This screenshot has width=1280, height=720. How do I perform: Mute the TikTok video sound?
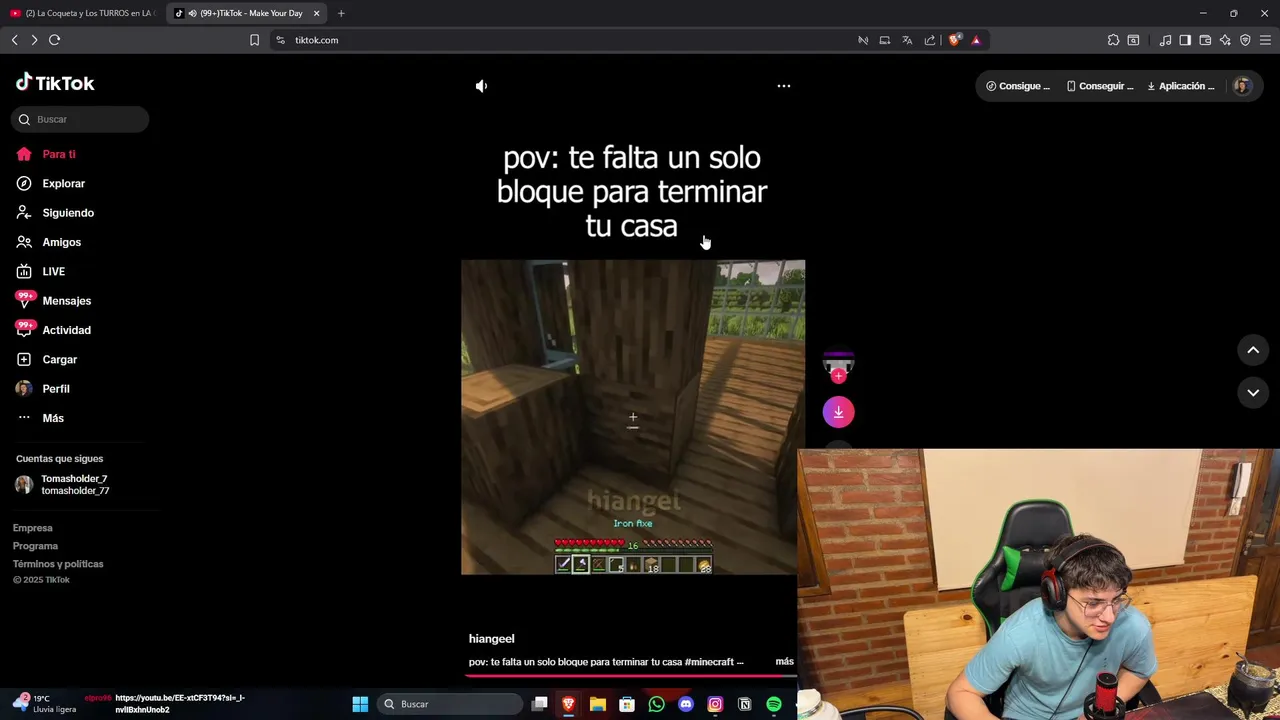[x=481, y=86]
